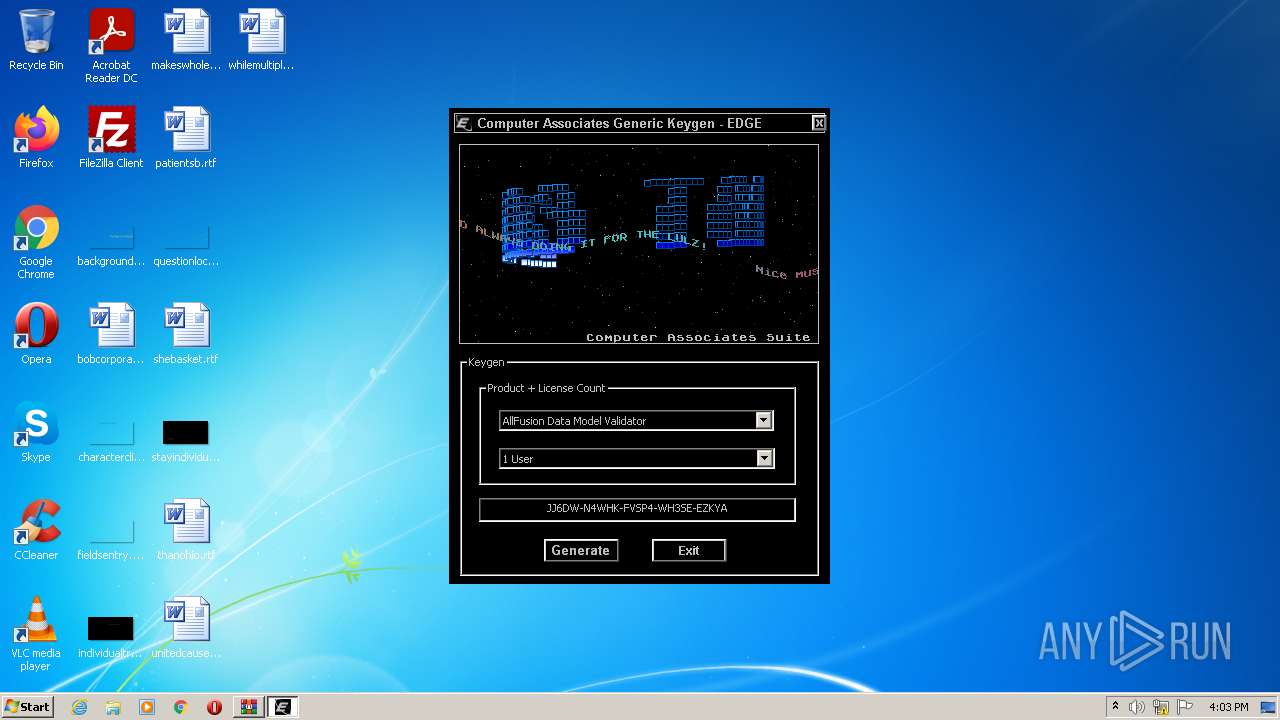The image size is (1280, 720).
Task: Click the generated serial key field
Action: tap(637, 509)
